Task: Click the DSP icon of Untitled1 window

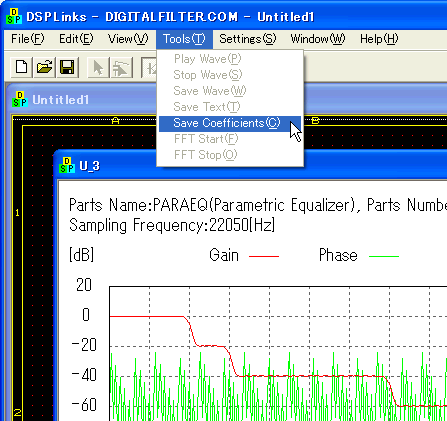Action: coord(20,99)
